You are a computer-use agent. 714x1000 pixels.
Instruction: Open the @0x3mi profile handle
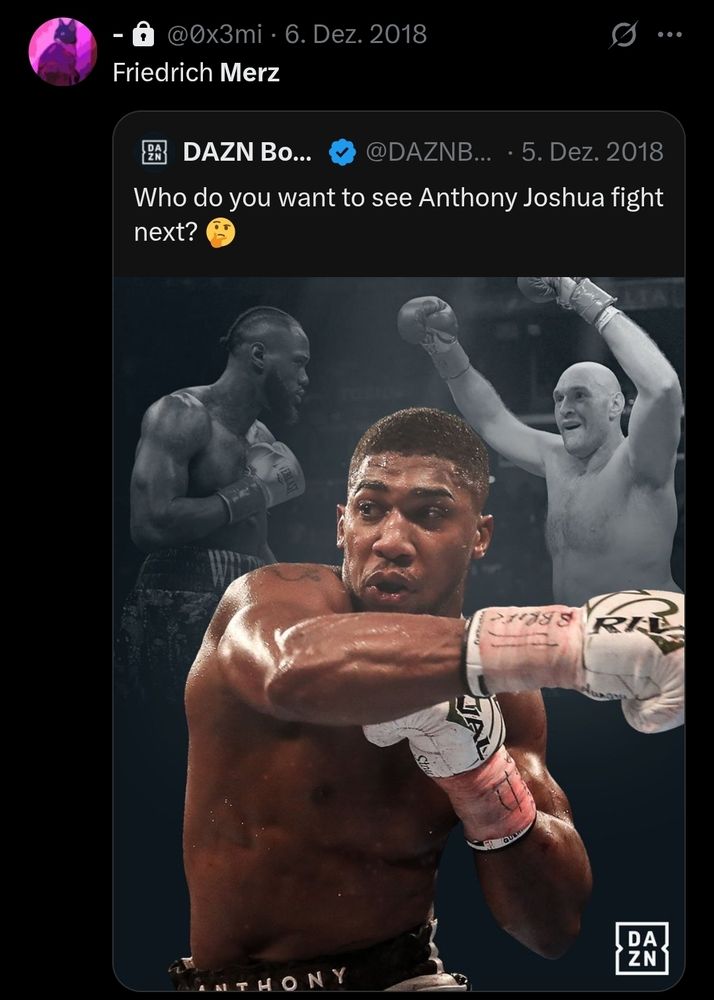click(214, 34)
